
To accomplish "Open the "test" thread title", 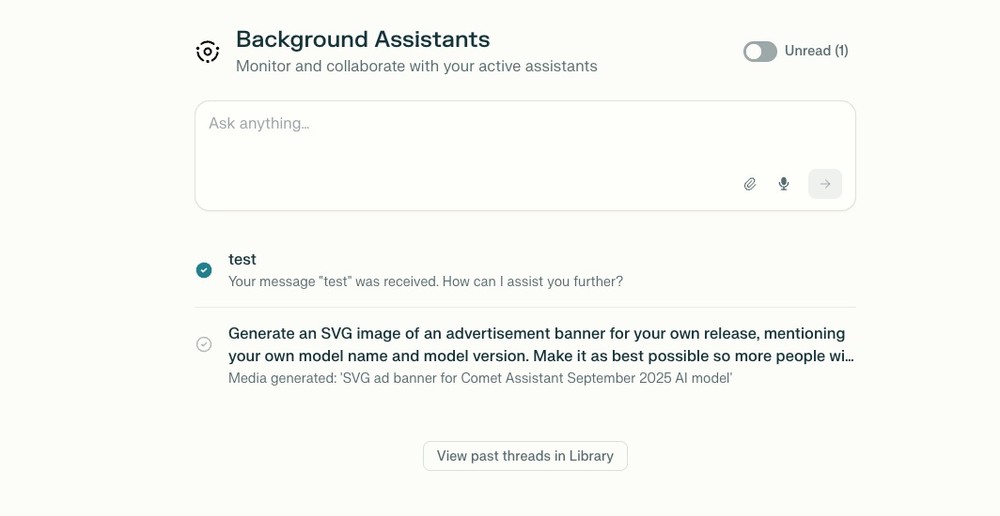I will (242, 259).
